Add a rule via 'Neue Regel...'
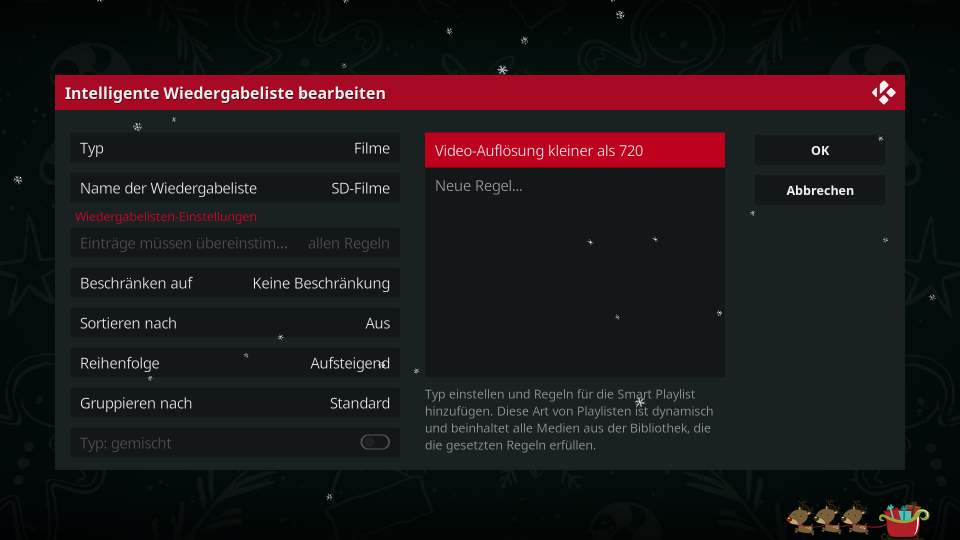 (575, 186)
